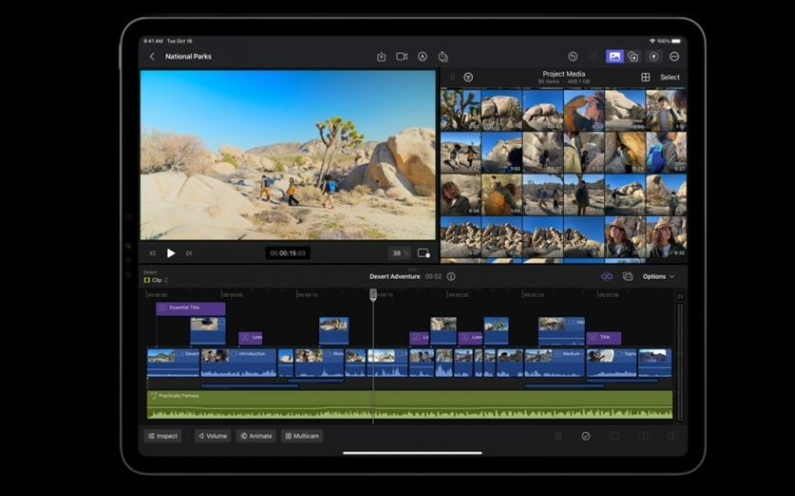Tap the undo icon in top toolbar
Viewport: 795px width, 496px height.
coord(573,57)
